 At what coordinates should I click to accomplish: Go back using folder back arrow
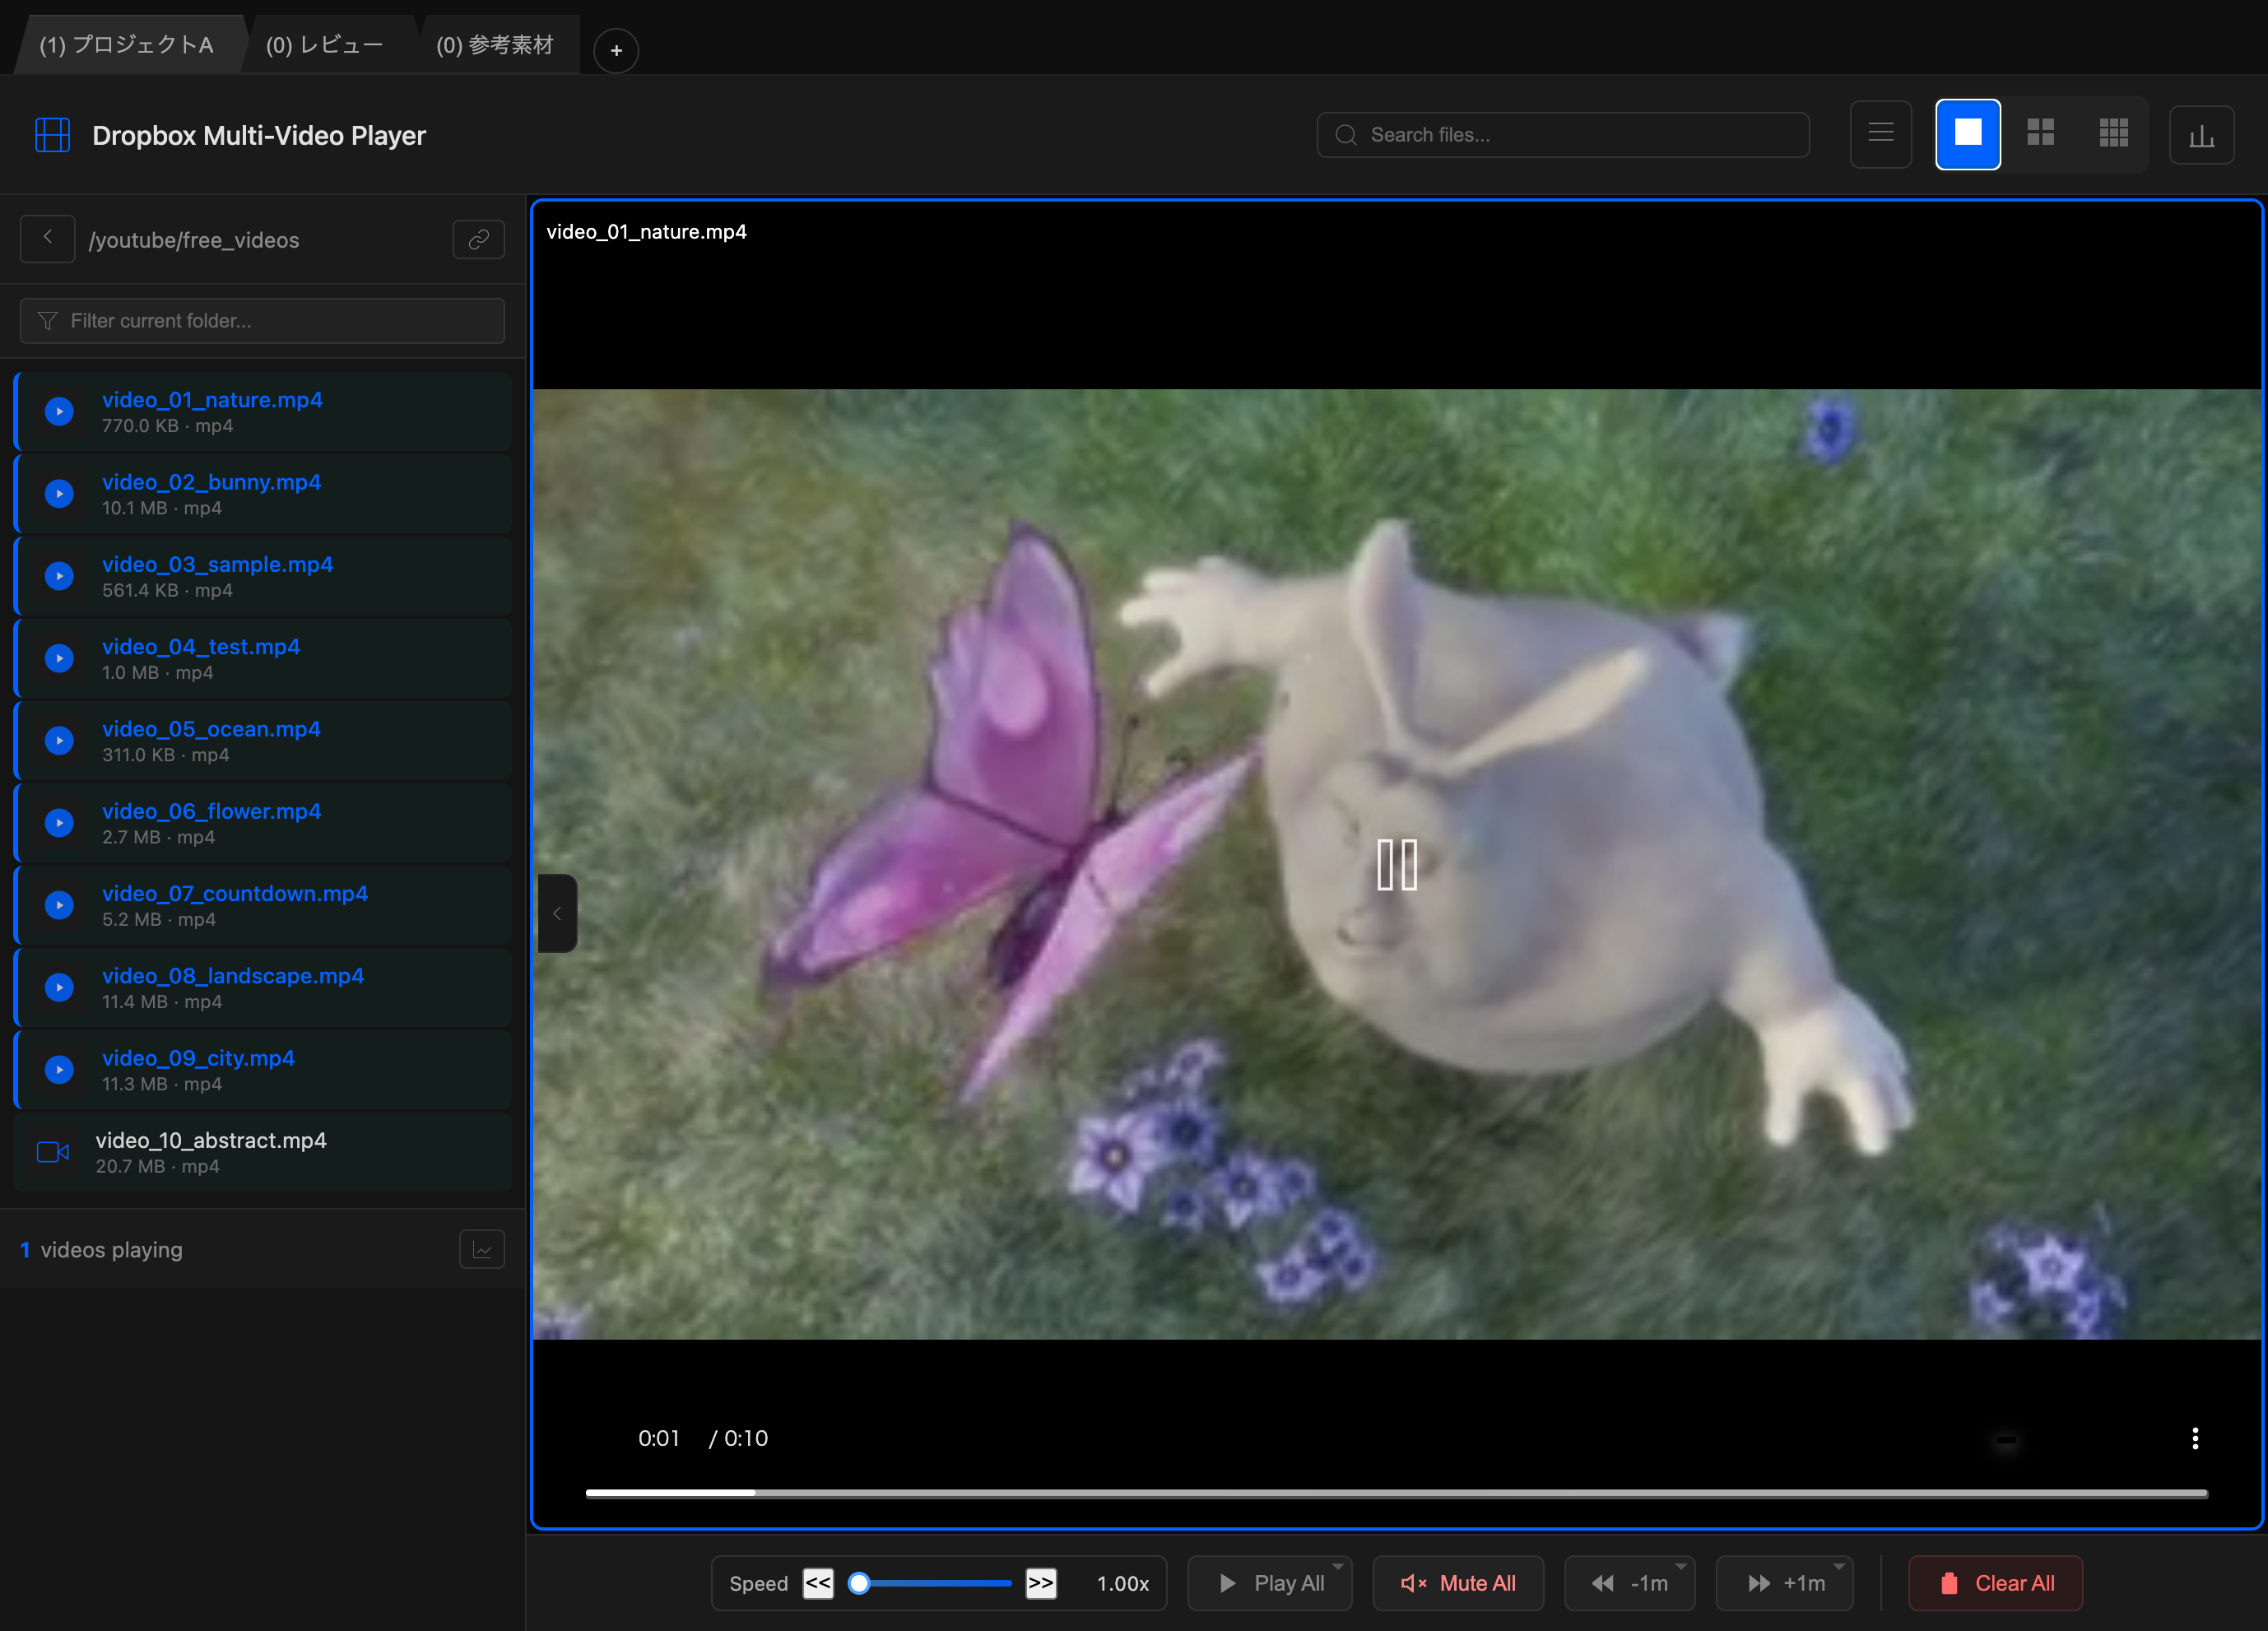pyautogui.click(x=47, y=239)
